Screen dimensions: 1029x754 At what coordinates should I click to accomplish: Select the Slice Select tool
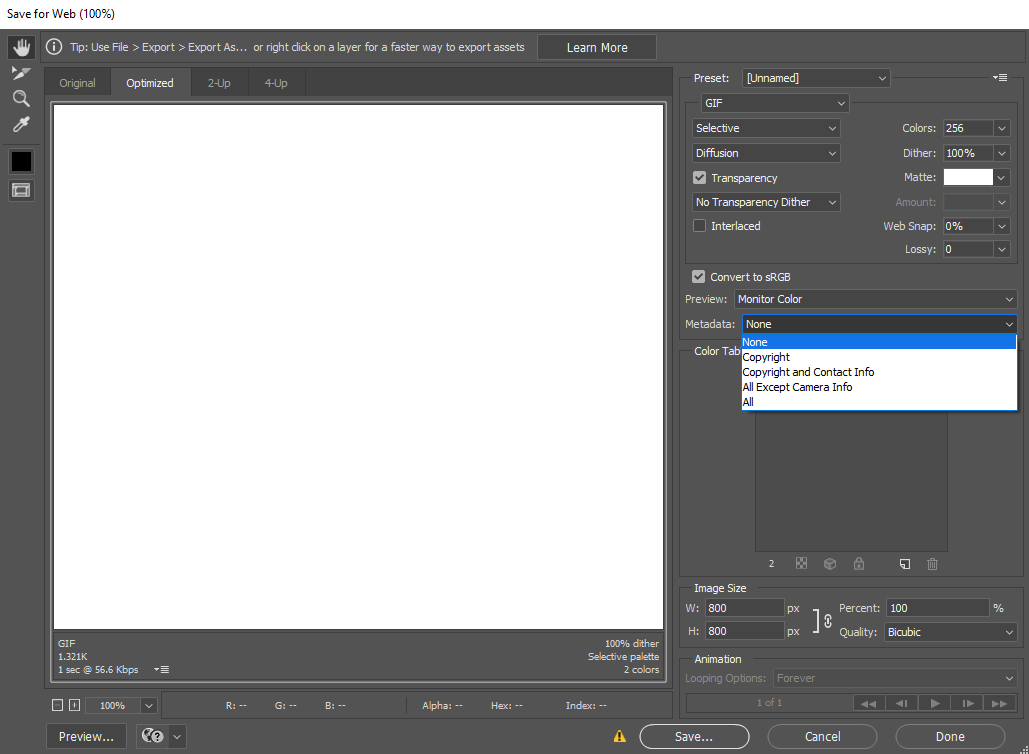[20, 72]
